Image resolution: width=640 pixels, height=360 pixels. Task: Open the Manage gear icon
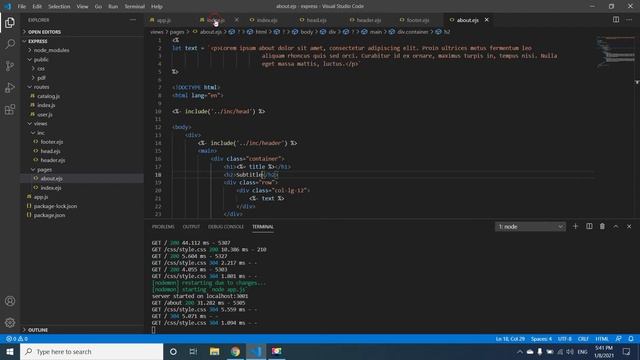[x=10, y=322]
